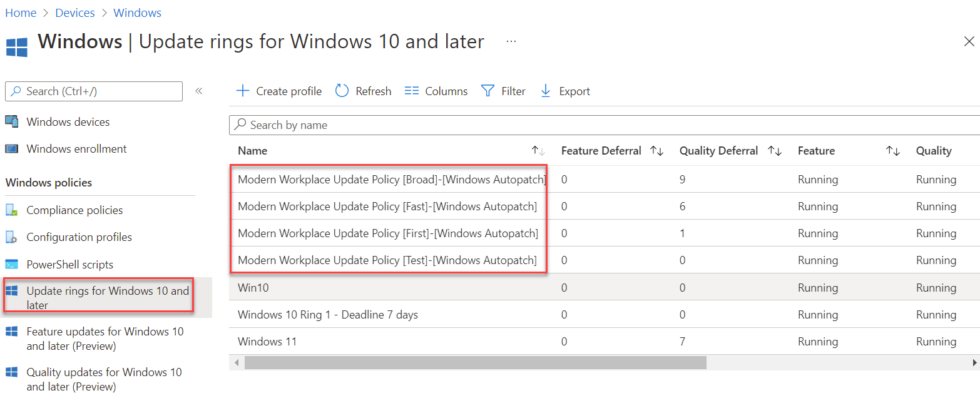Click the Filter label in the toolbar
980x393 pixels.
513,91
